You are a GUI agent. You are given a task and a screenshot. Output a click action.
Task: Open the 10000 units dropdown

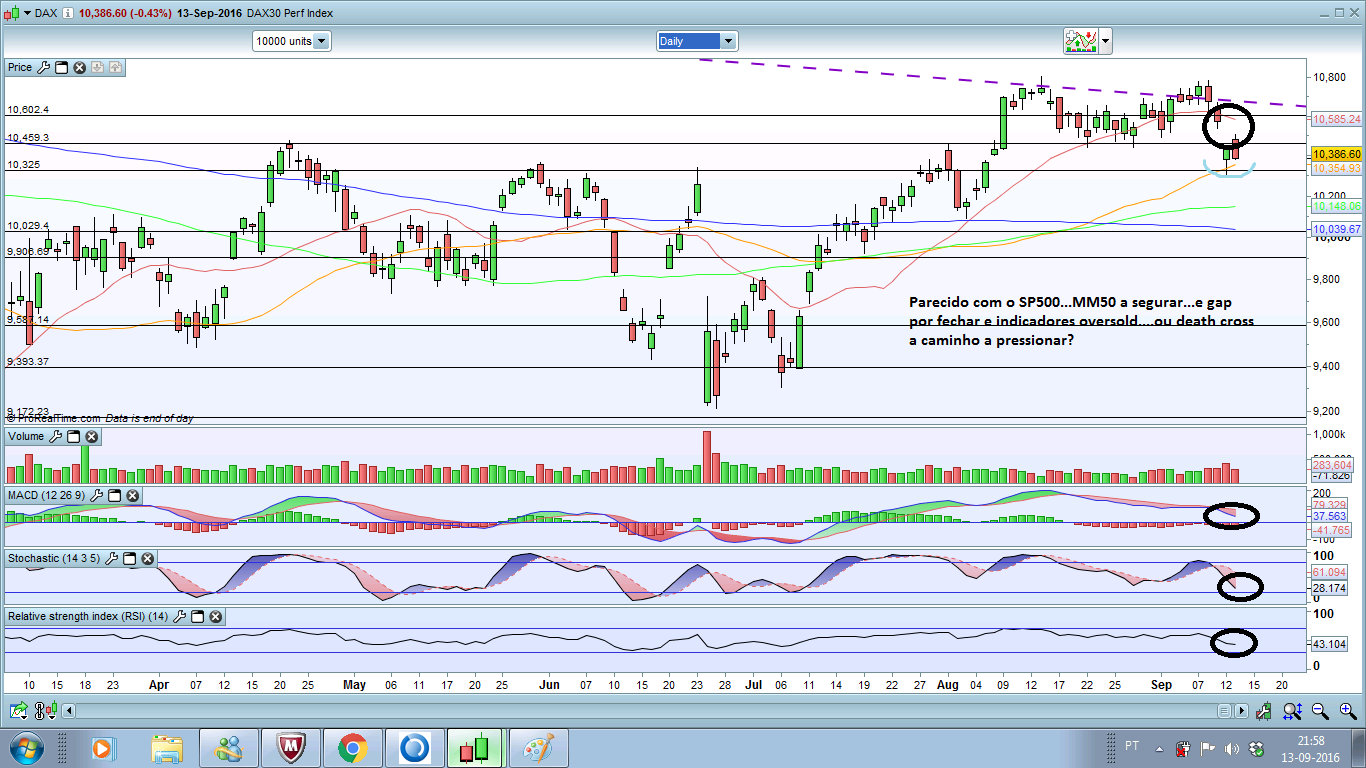coord(292,41)
